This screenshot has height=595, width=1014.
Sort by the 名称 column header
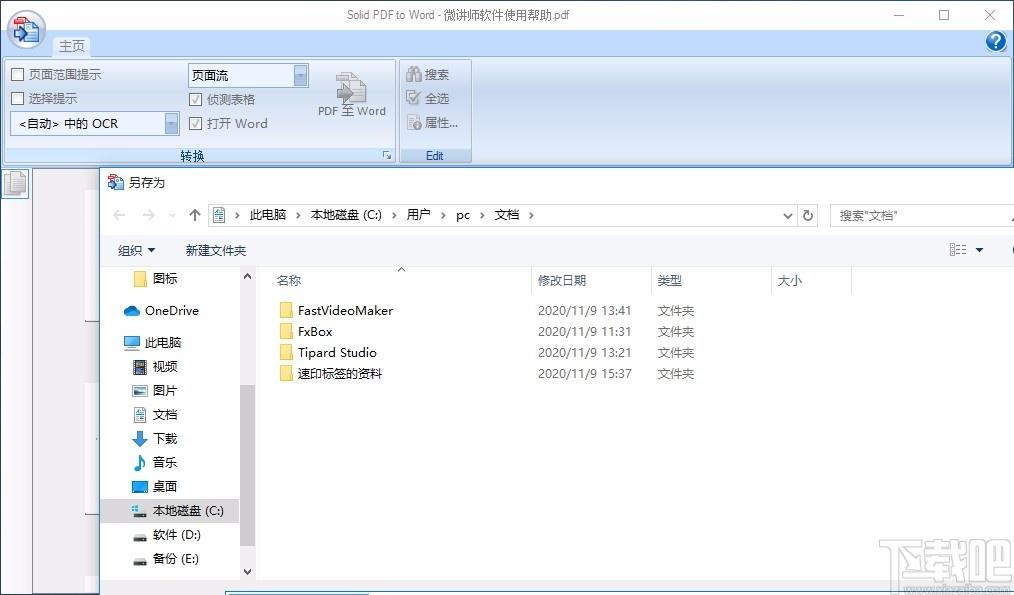point(289,281)
